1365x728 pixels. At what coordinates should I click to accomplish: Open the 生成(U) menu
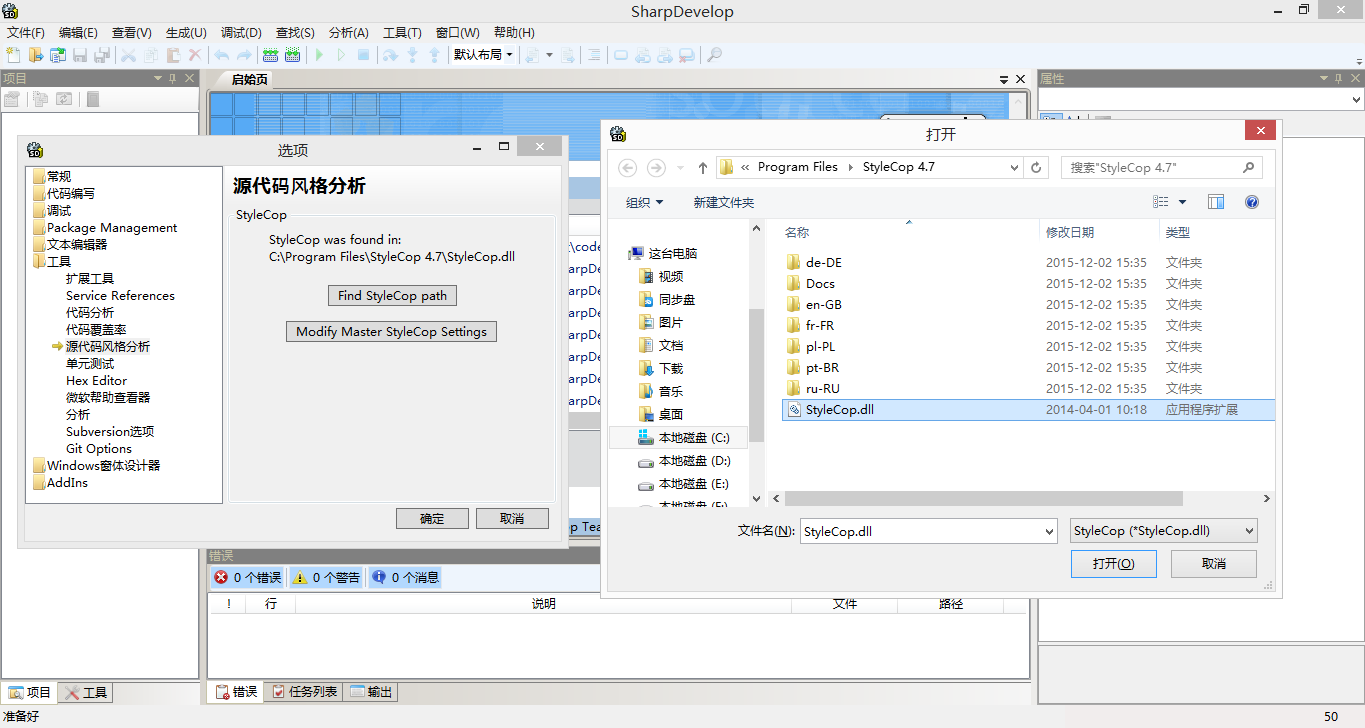pos(186,32)
